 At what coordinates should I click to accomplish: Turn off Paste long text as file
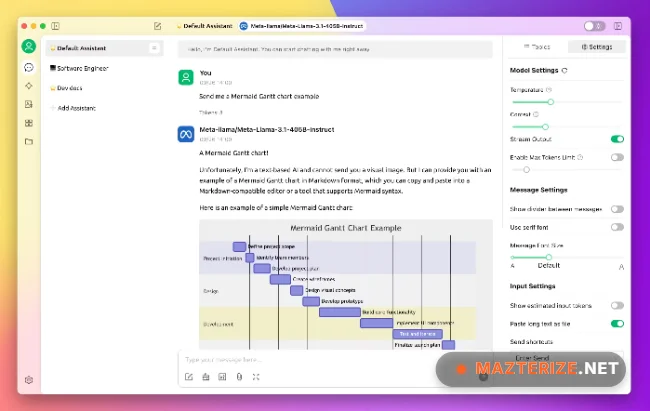click(x=617, y=323)
